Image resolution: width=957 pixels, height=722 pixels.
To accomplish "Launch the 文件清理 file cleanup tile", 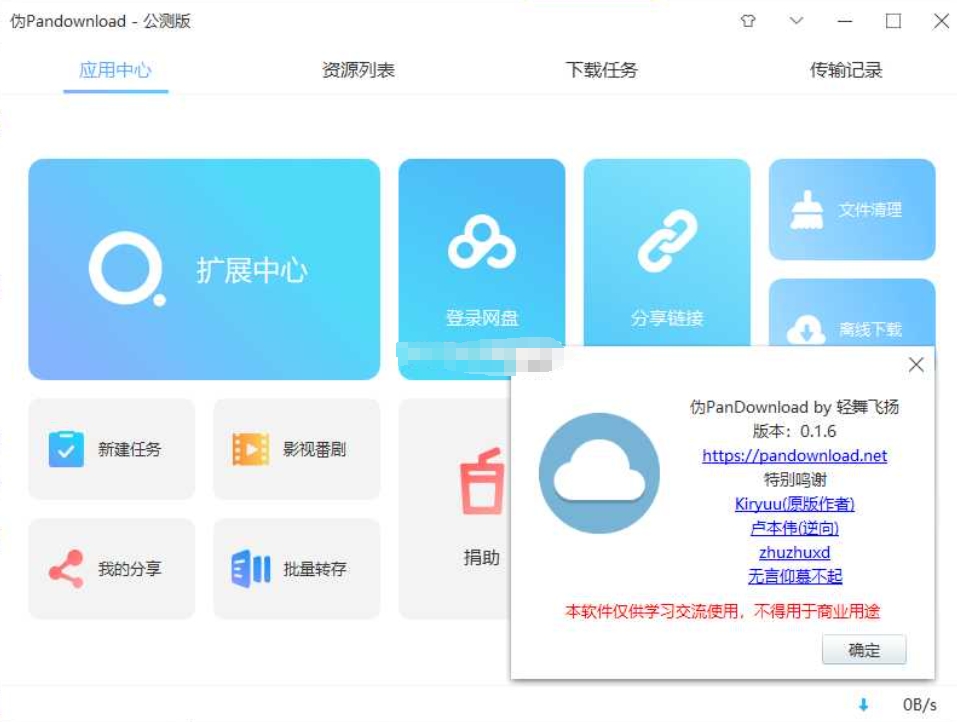I will [852, 209].
